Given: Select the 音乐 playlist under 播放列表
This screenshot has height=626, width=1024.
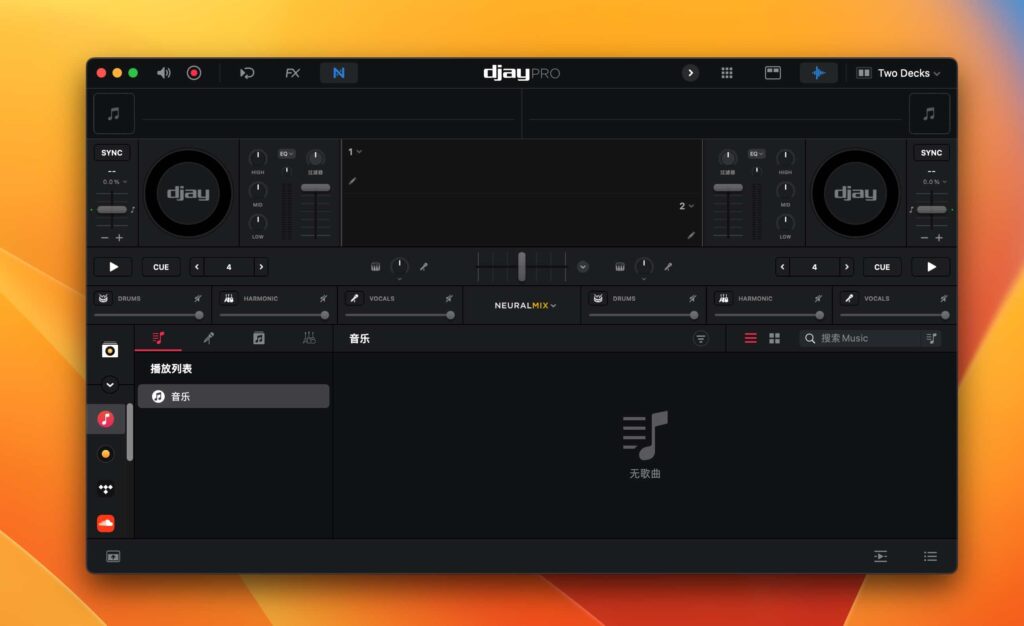Looking at the screenshot, I should (233, 395).
